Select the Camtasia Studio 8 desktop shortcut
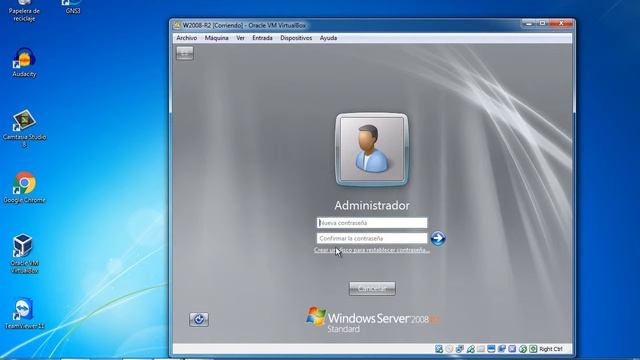 pyautogui.click(x=24, y=128)
